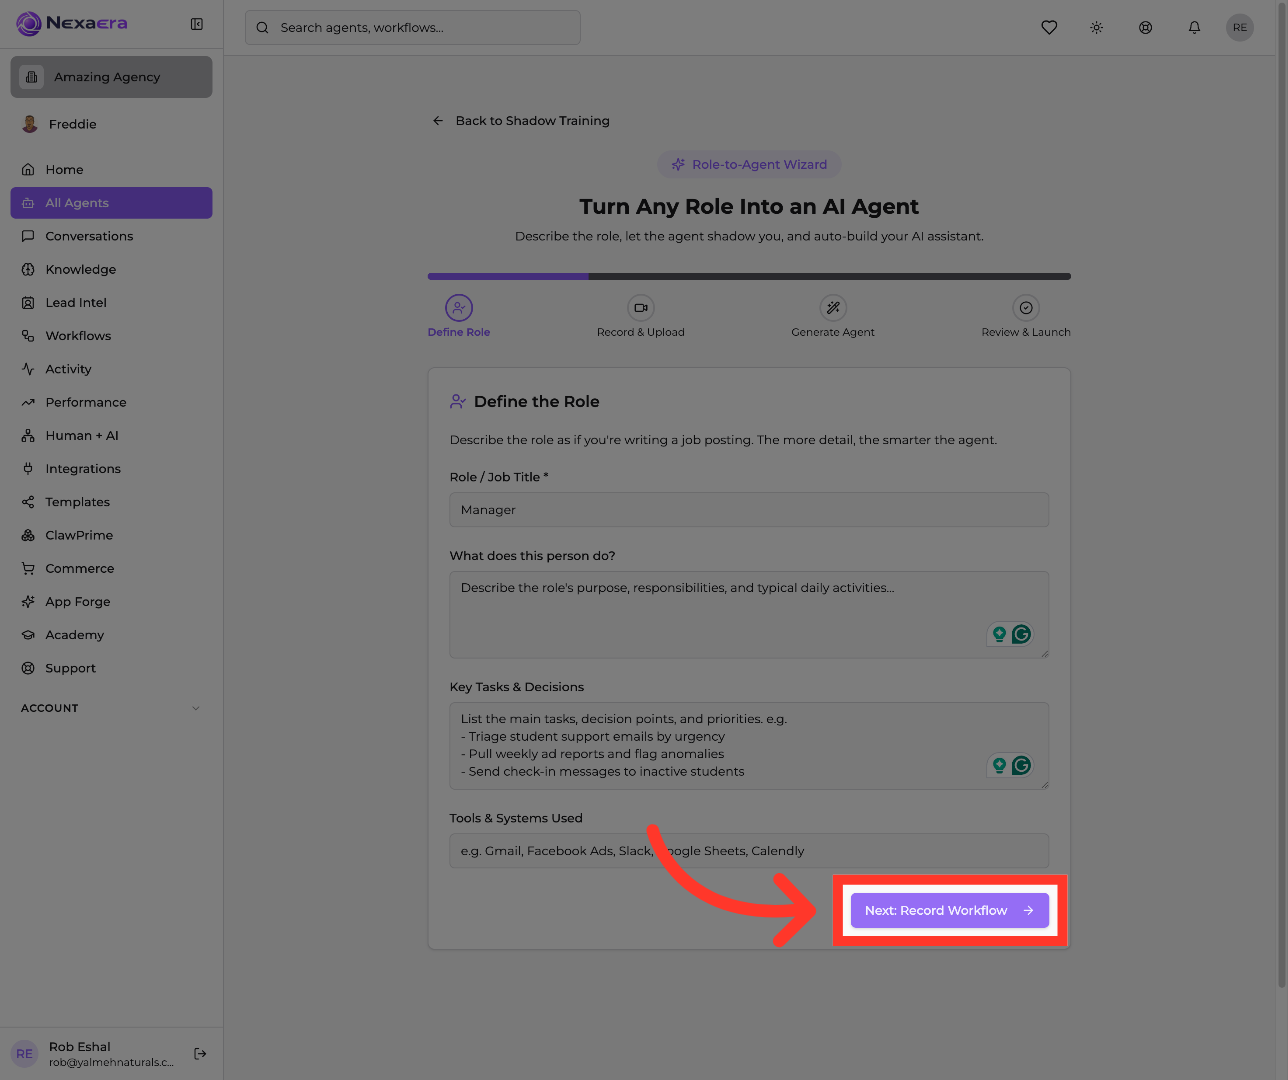Open Amazing Agency workspace switcher
The image size is (1288, 1080).
point(111,77)
